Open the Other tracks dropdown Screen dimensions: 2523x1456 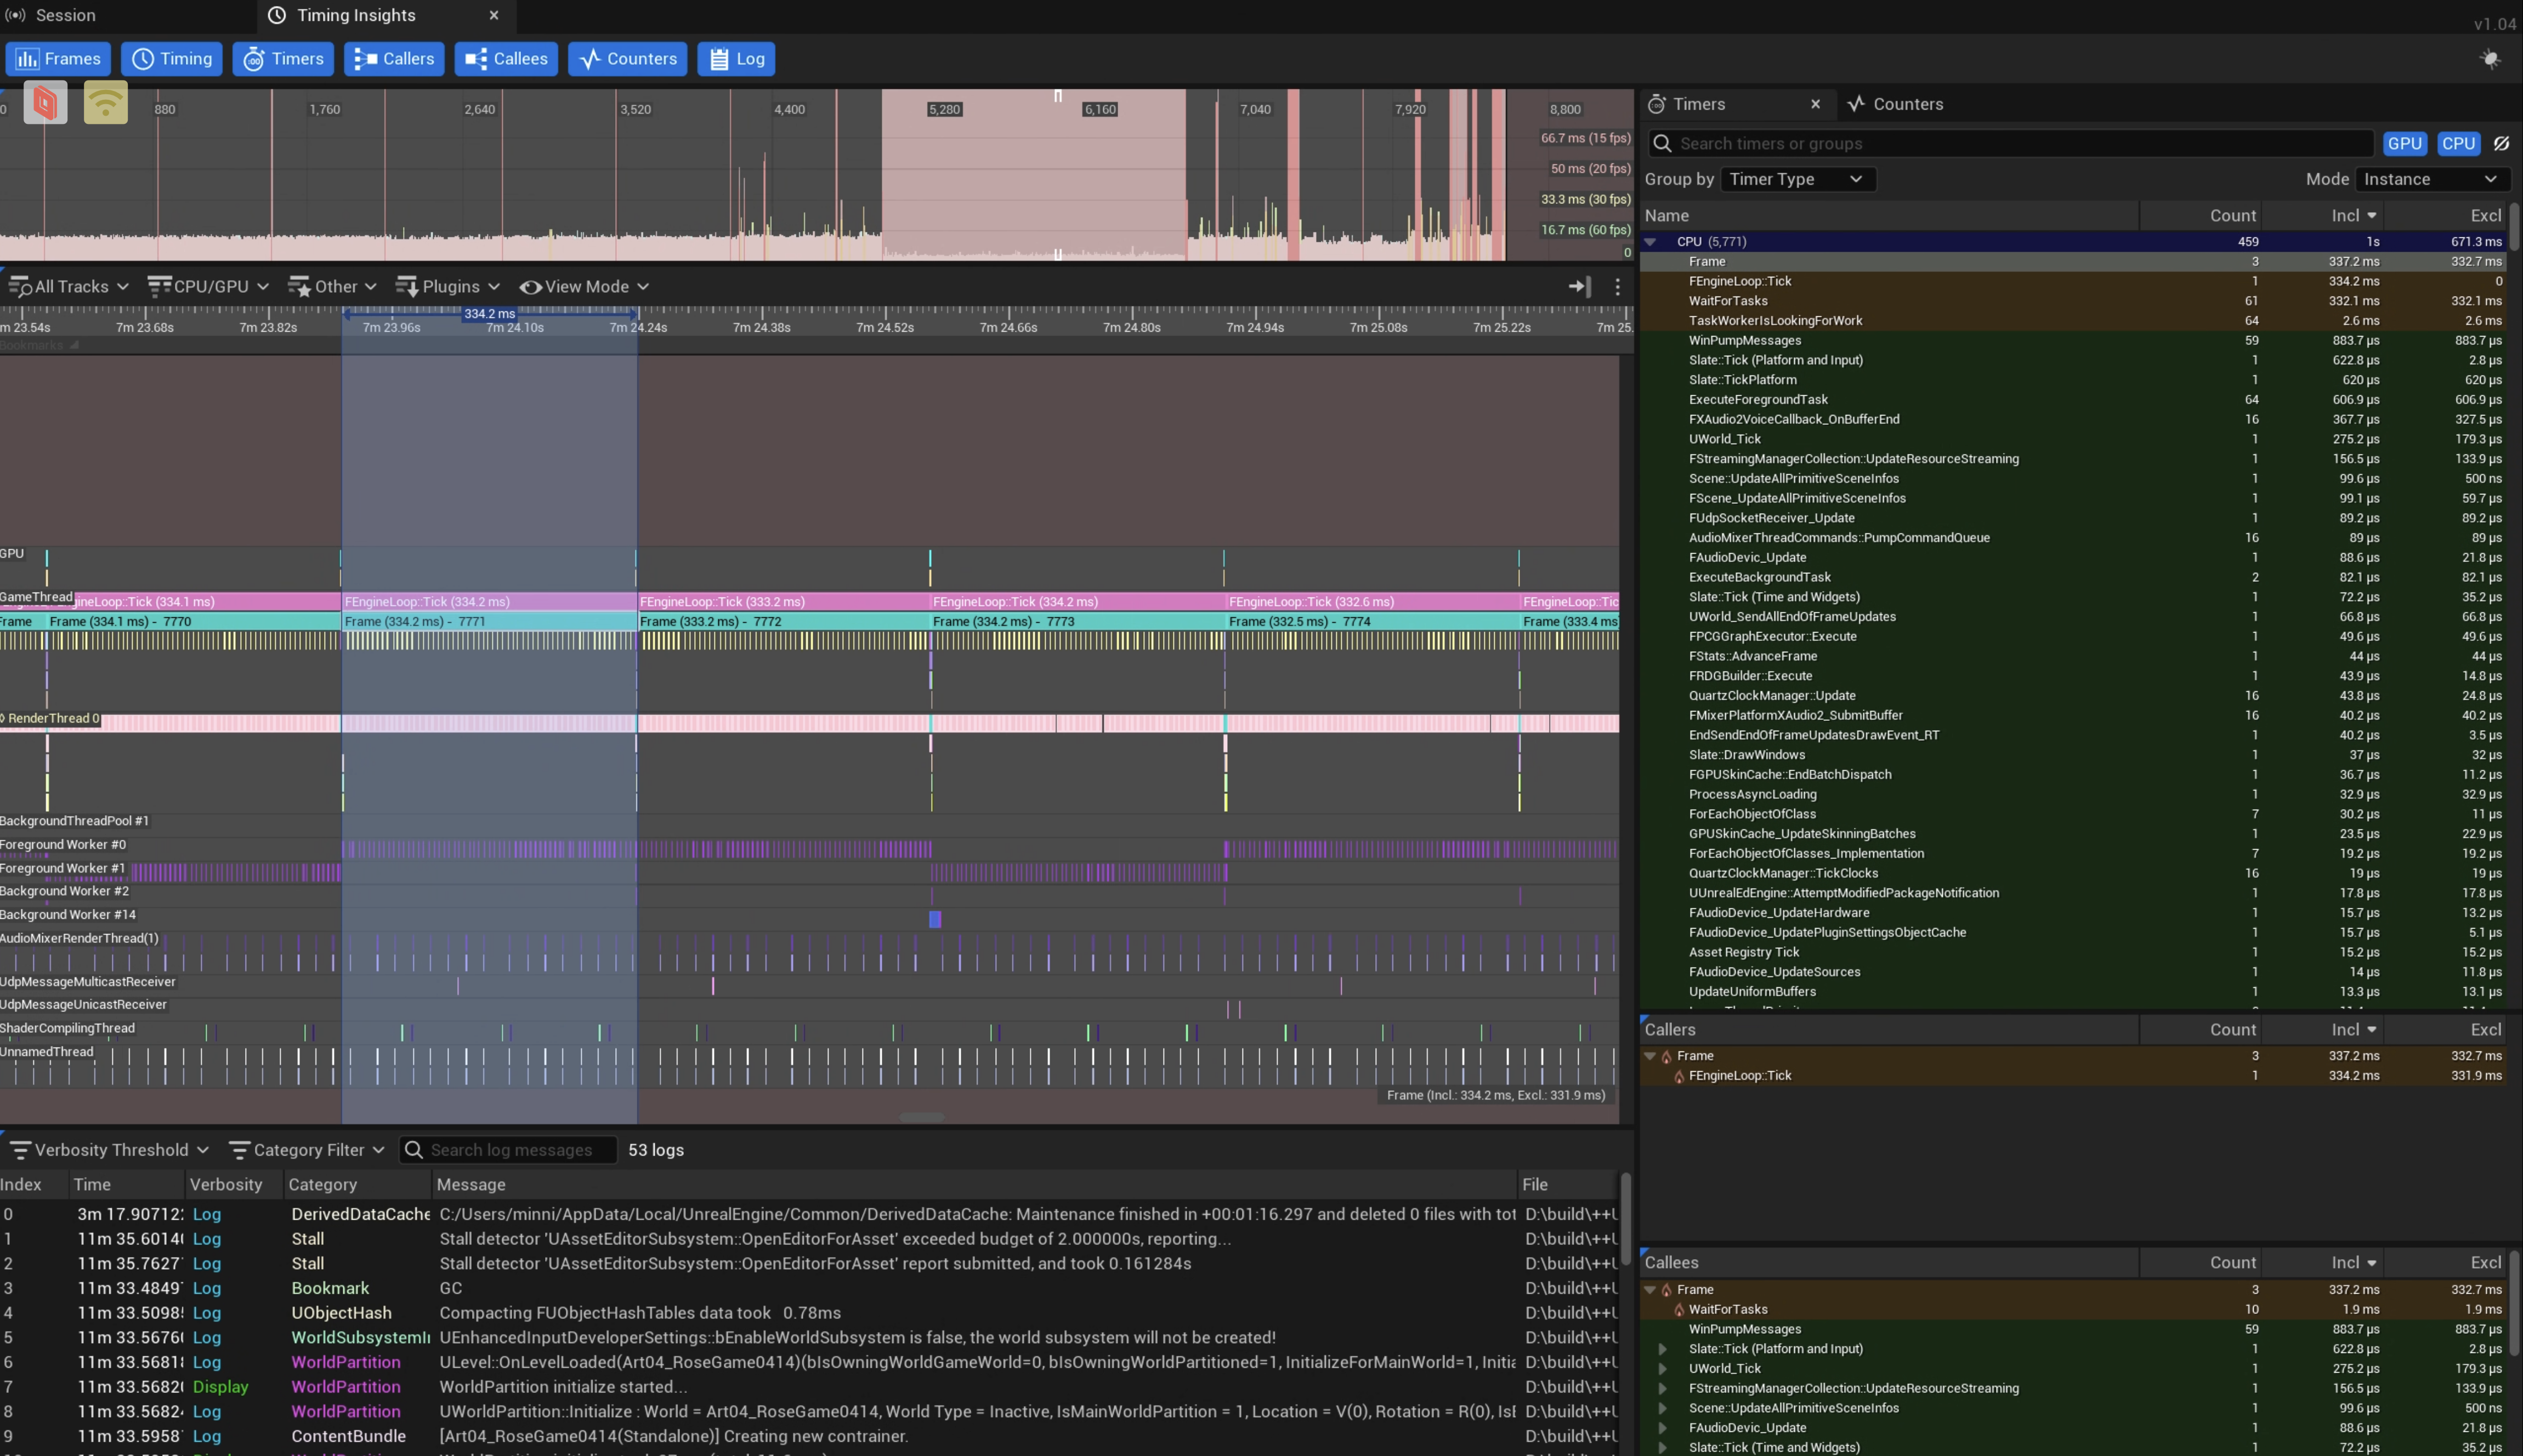333,287
